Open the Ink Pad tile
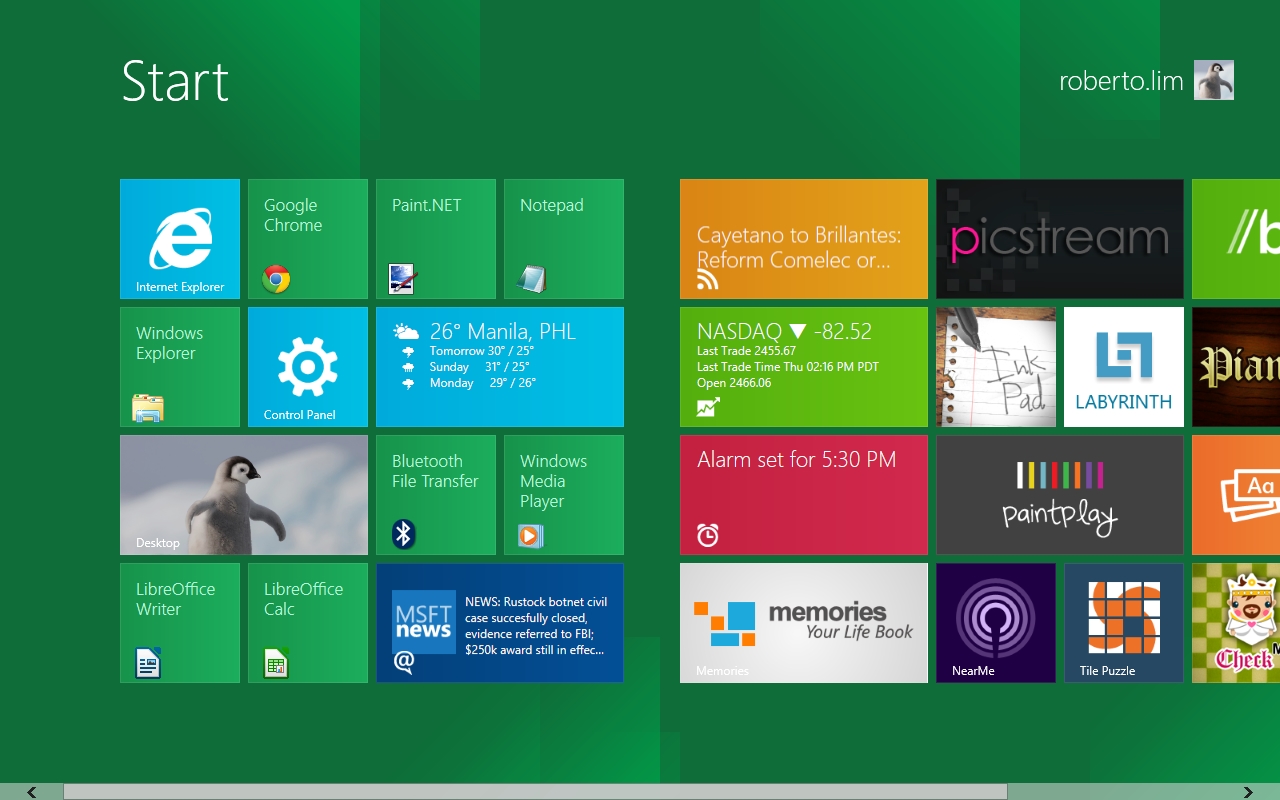Screen dimensions: 1280x800 996,367
